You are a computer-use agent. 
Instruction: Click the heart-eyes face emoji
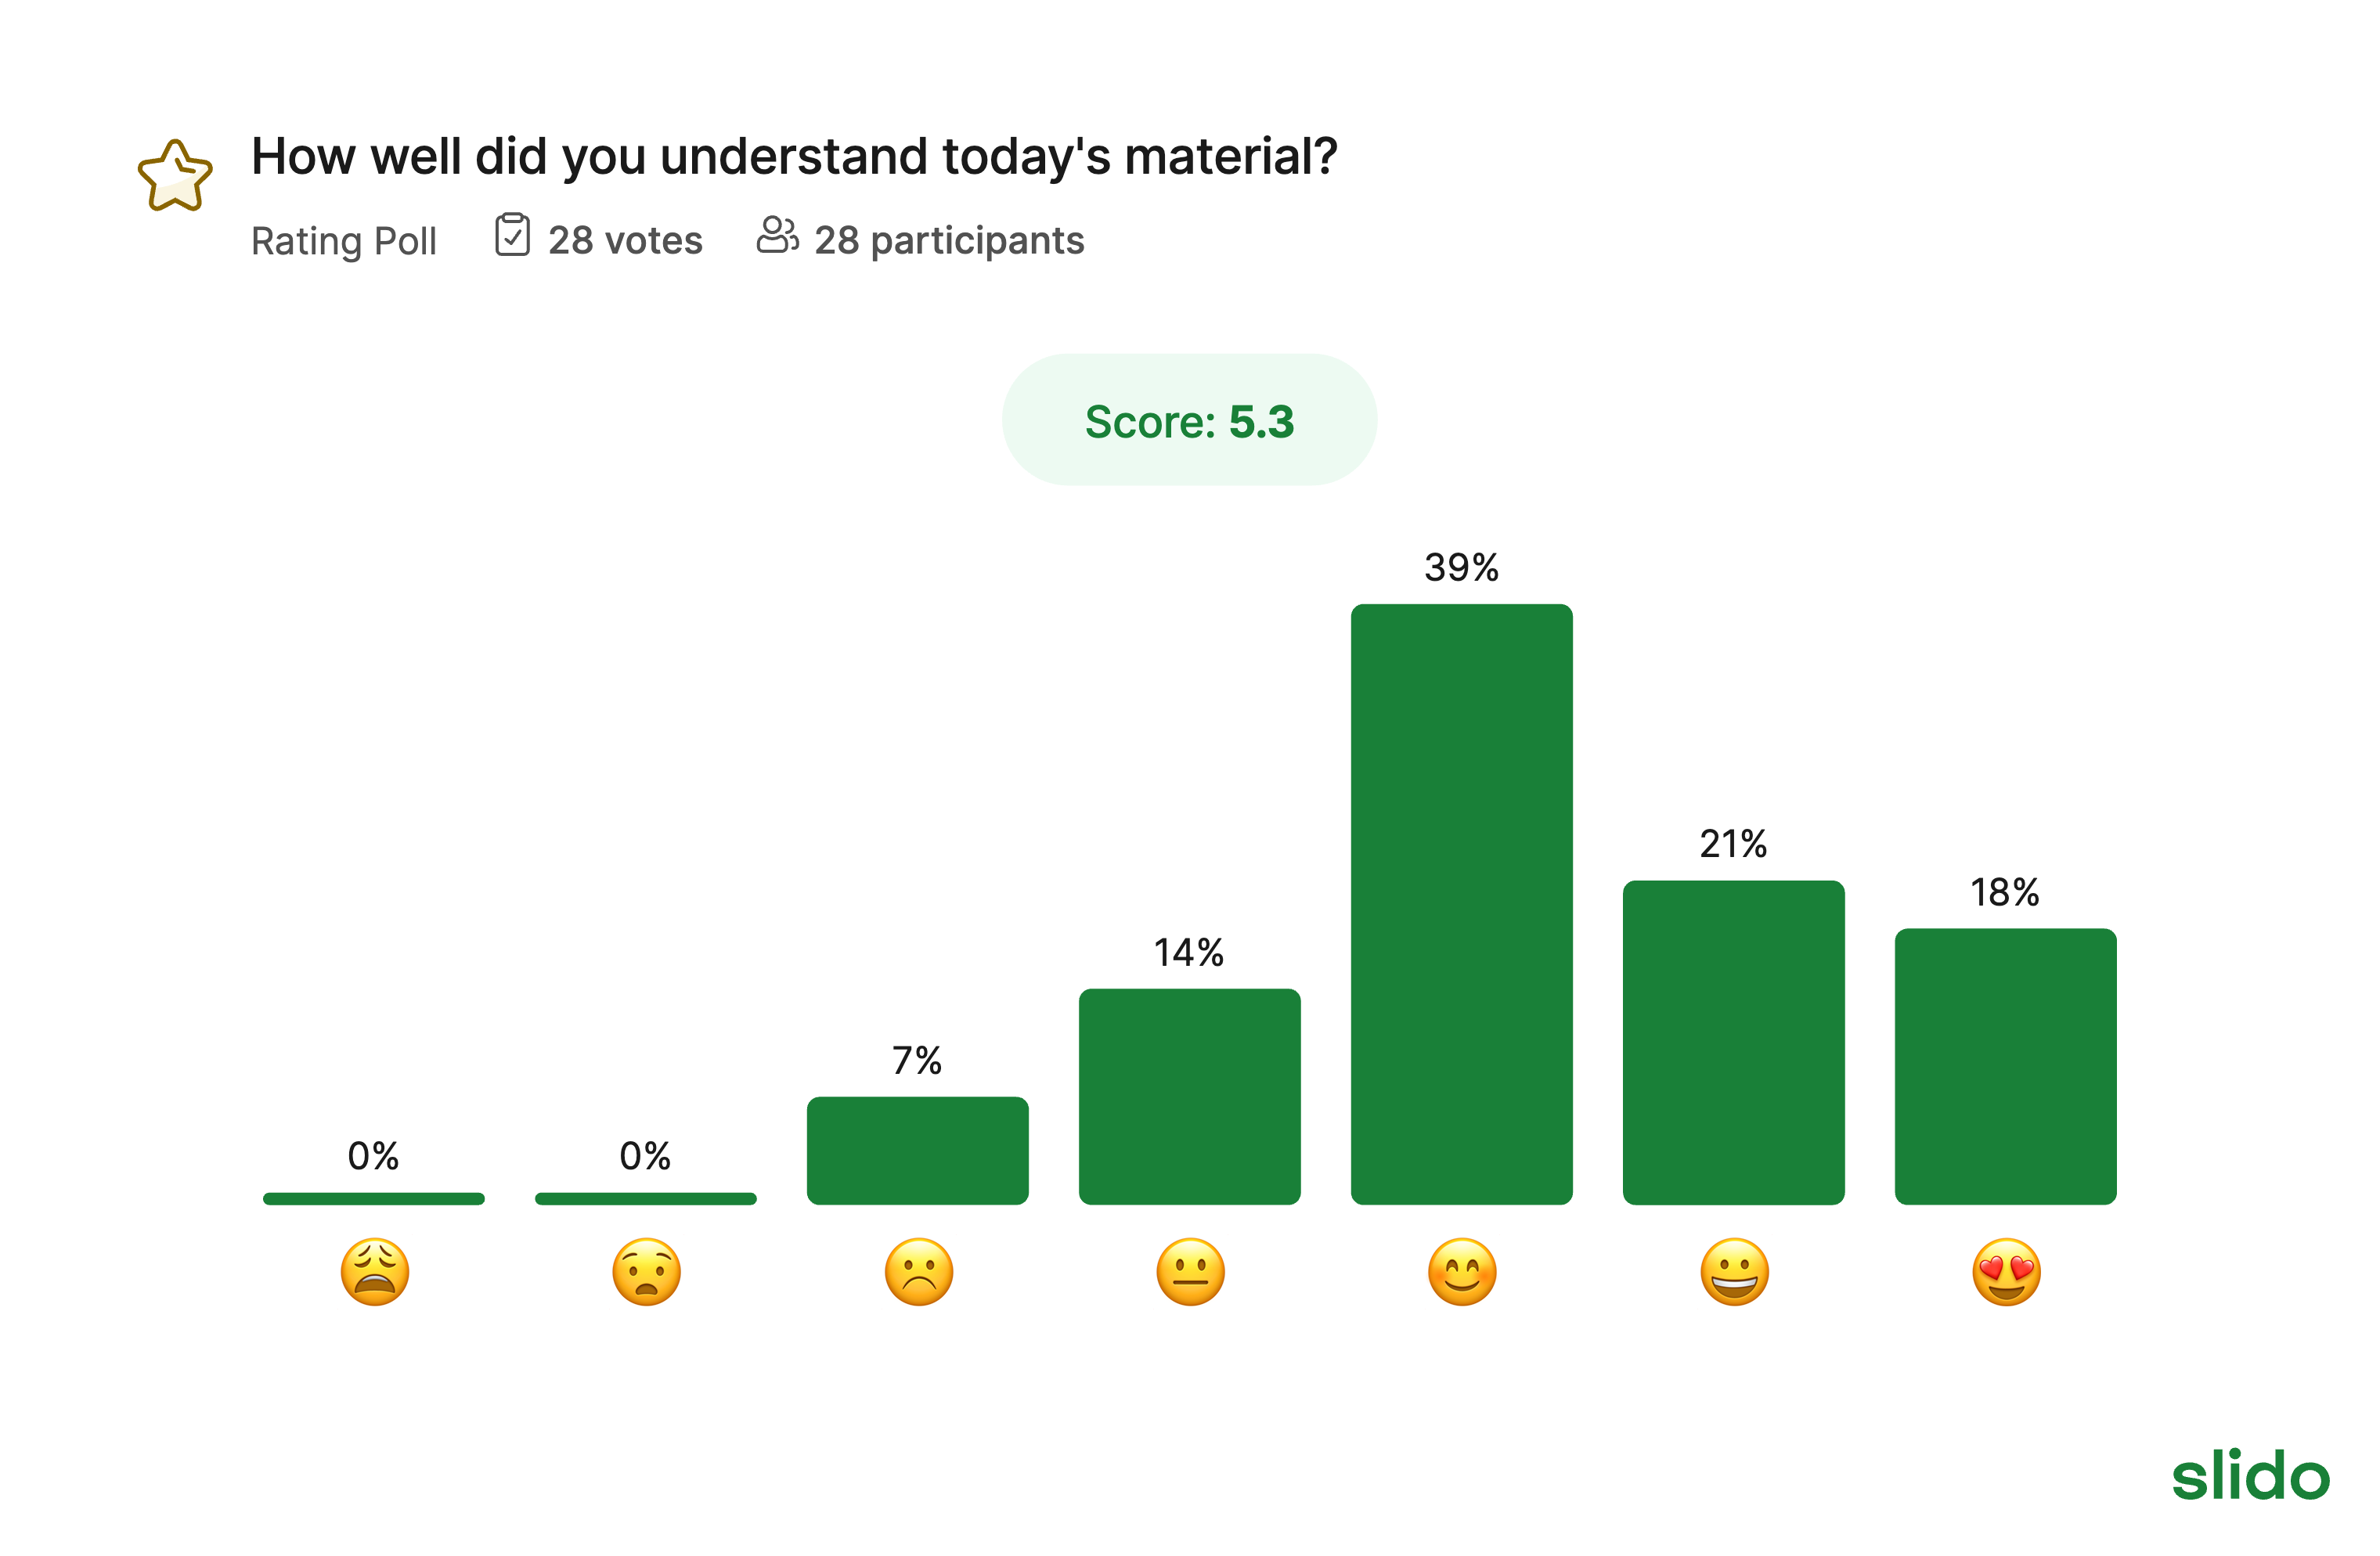[x=2006, y=1272]
